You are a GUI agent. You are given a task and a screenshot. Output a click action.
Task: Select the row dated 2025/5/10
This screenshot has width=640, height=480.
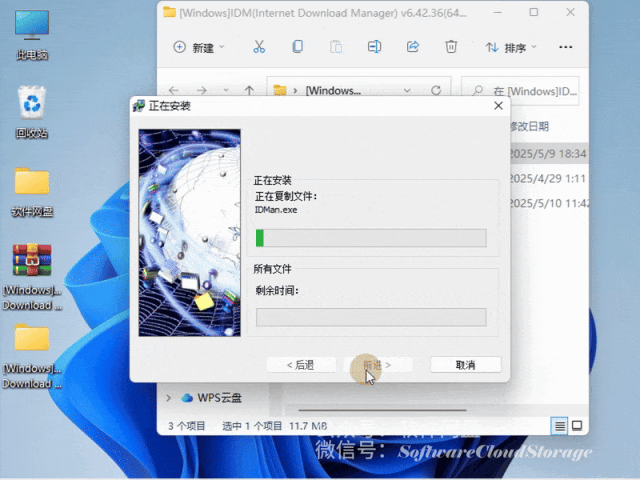(549, 203)
